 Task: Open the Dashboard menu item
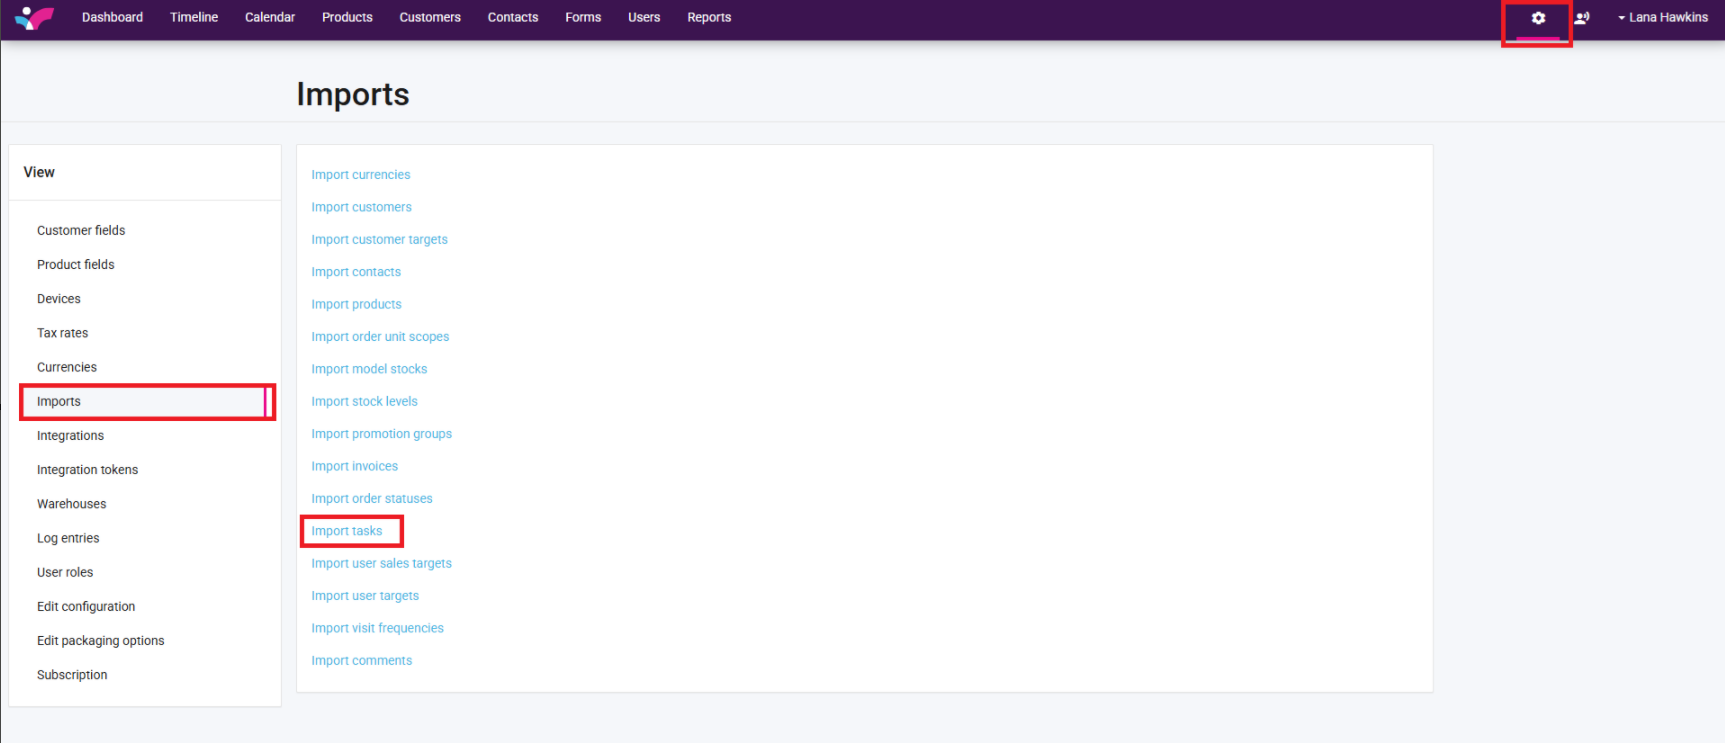click(112, 18)
